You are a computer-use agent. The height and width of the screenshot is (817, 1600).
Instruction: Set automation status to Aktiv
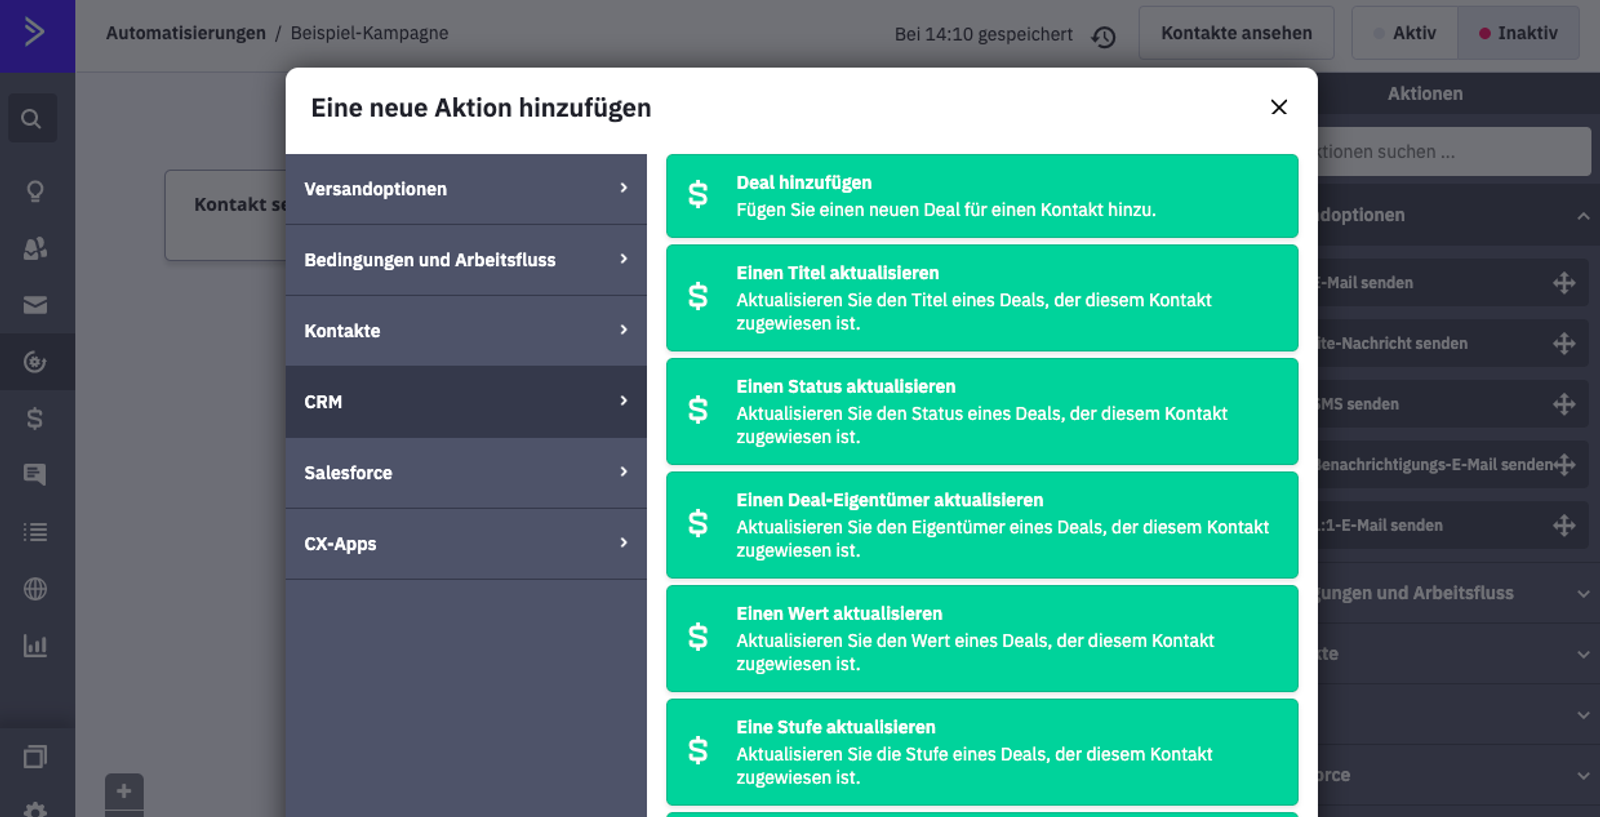tap(1405, 33)
